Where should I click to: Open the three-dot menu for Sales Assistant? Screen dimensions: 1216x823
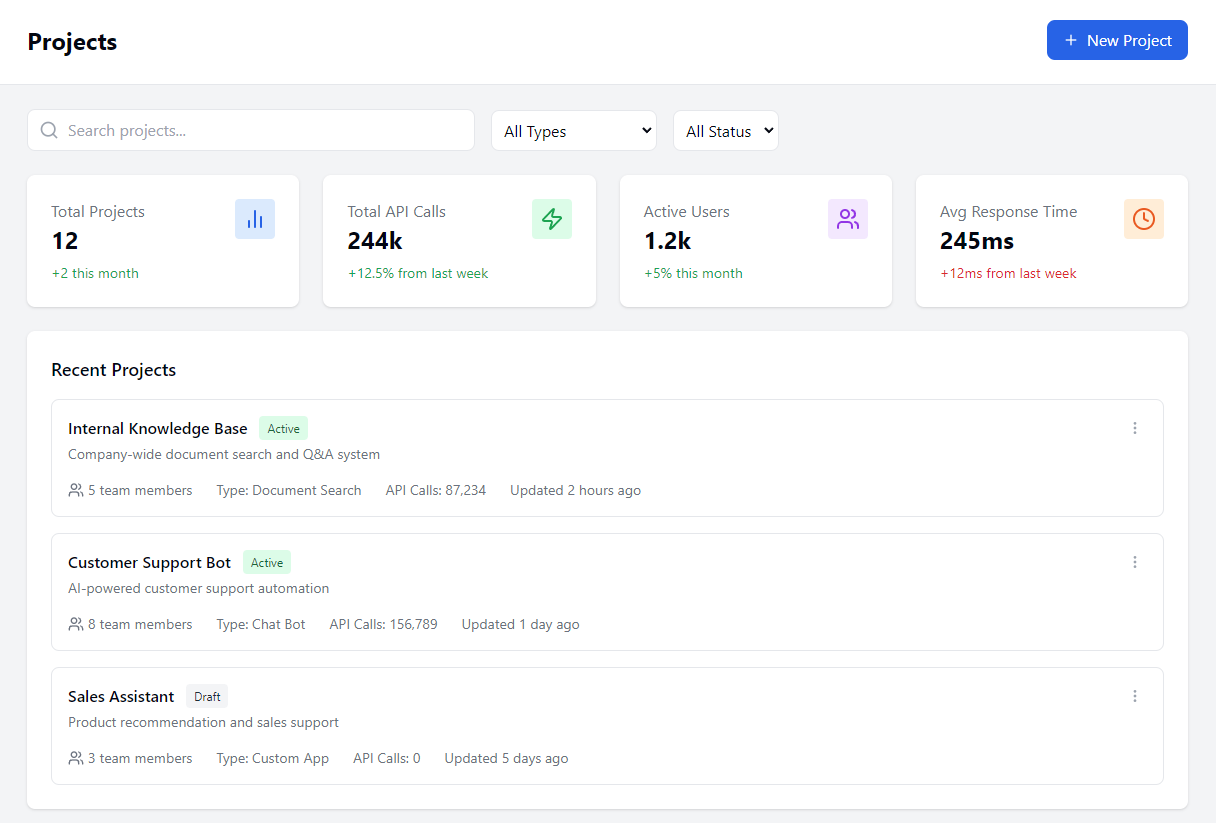tap(1134, 696)
